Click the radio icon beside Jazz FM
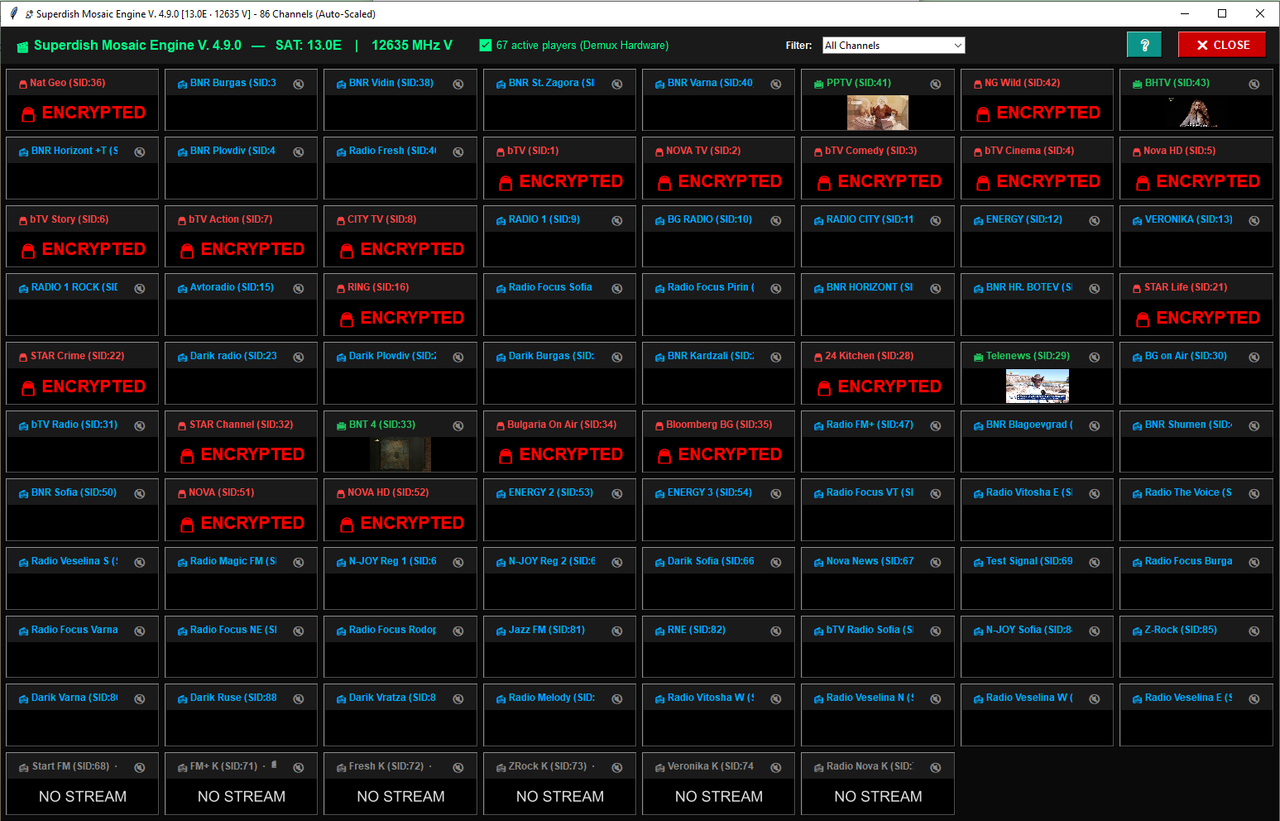Image resolution: width=1280 pixels, height=821 pixels. tap(500, 631)
